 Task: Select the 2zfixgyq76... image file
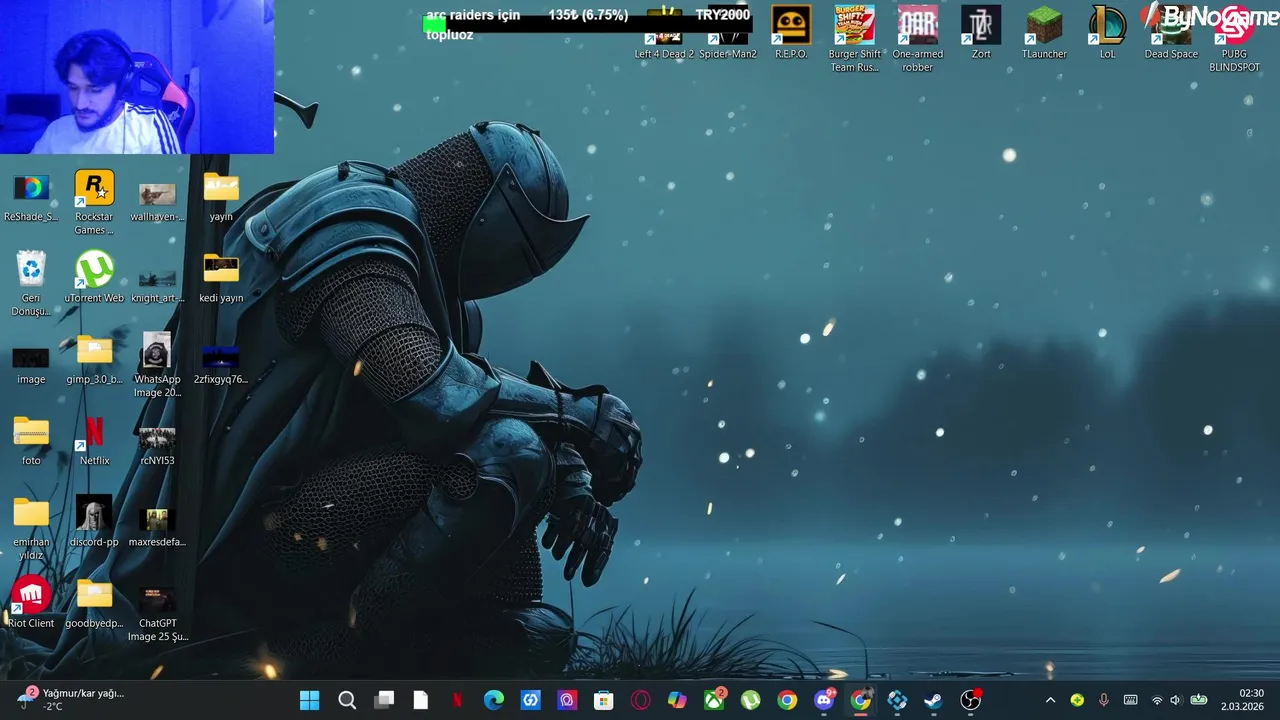pos(221,365)
